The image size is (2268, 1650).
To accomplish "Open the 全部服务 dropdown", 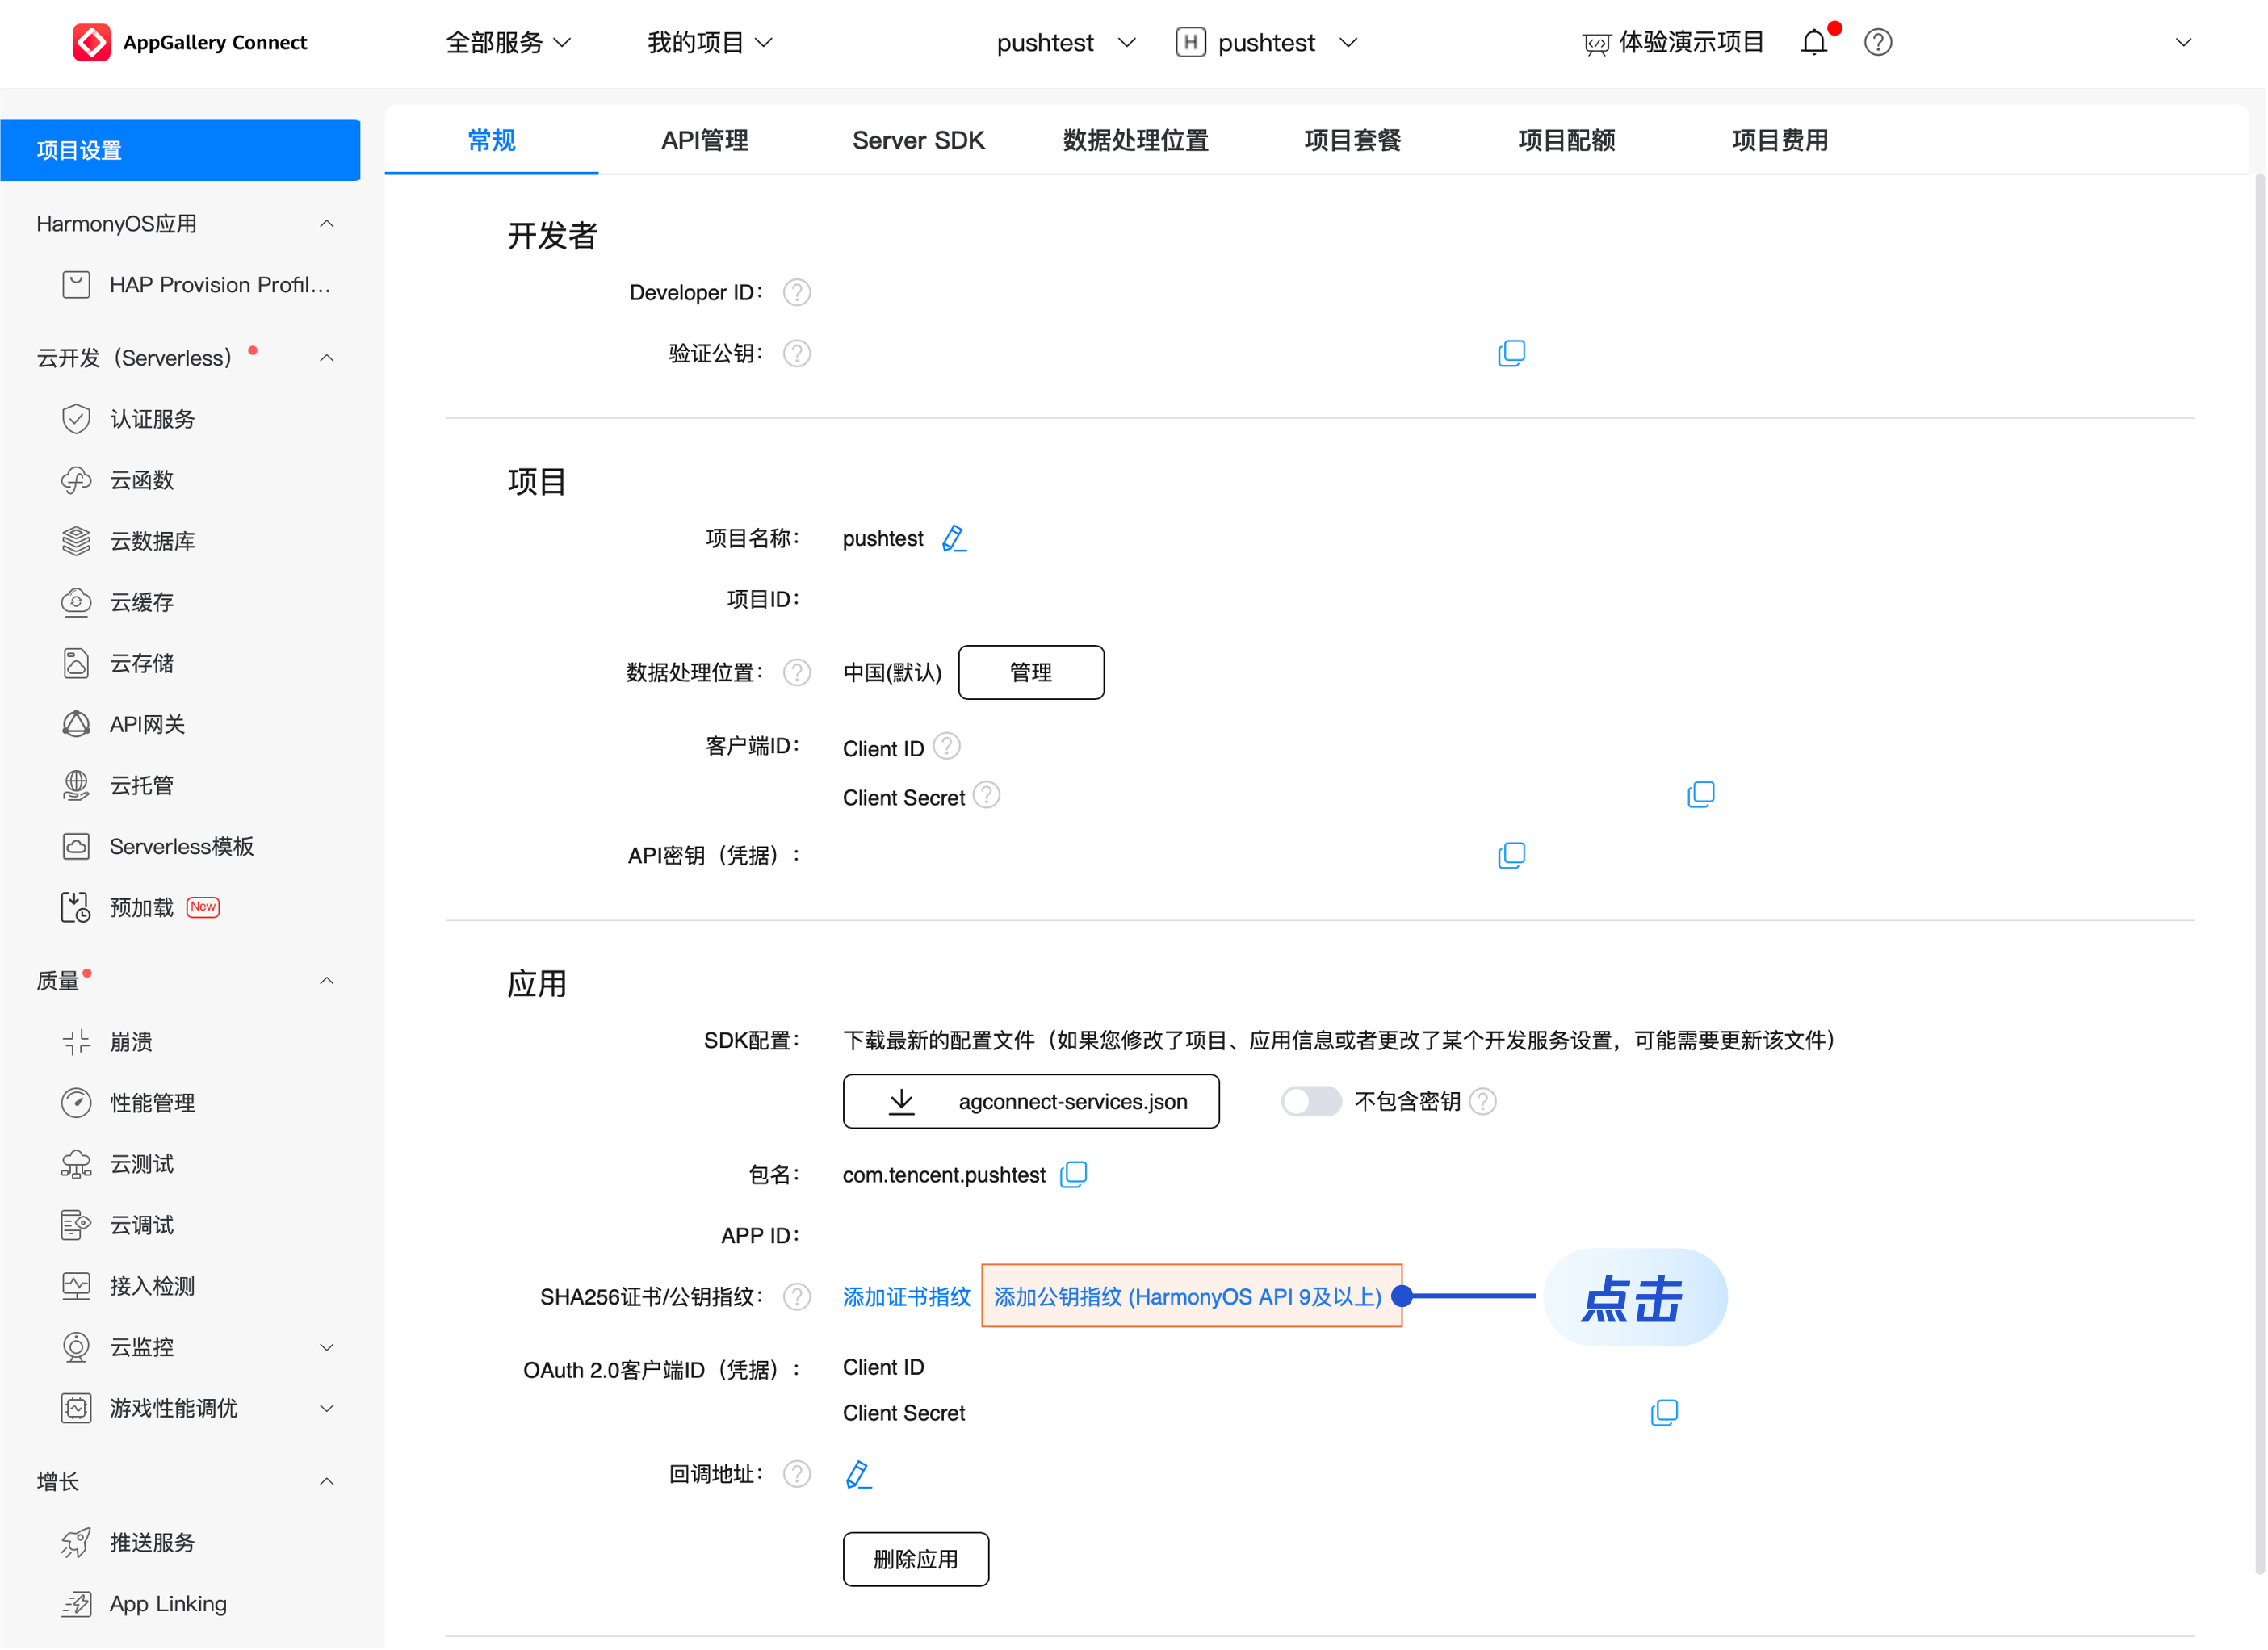I will click(509, 42).
